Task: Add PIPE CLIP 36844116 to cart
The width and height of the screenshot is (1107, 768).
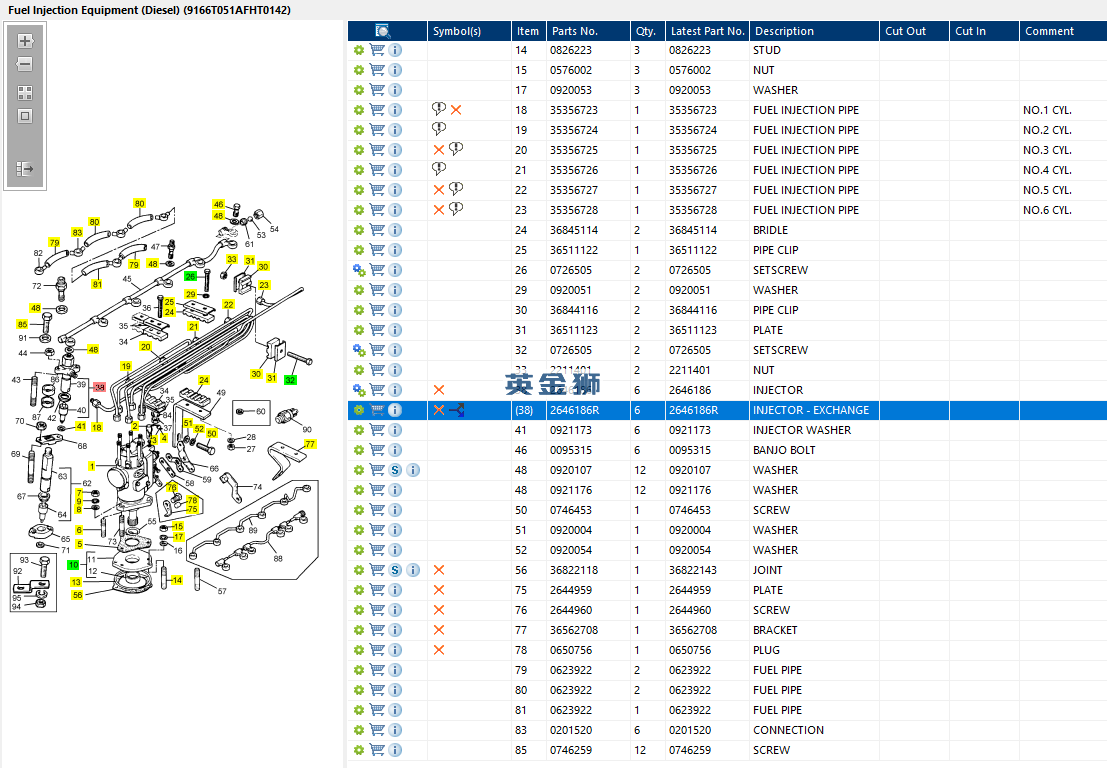Action: (x=377, y=310)
